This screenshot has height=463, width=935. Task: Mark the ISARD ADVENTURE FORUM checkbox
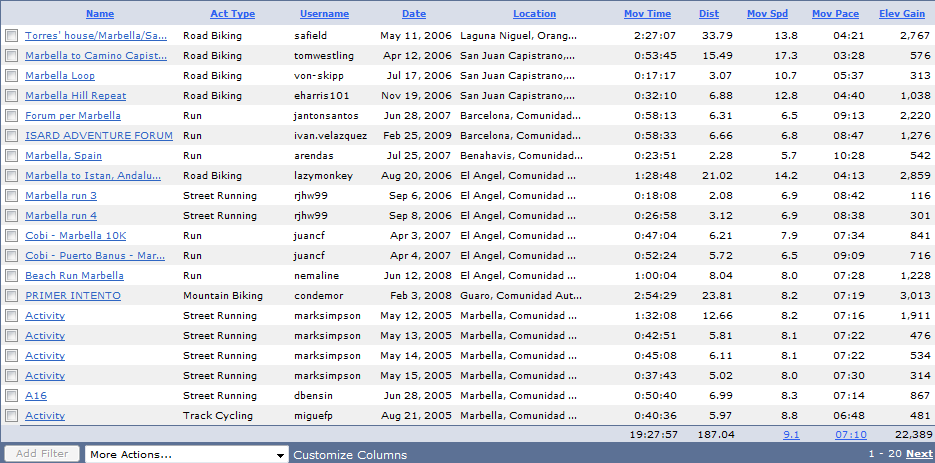[11, 136]
